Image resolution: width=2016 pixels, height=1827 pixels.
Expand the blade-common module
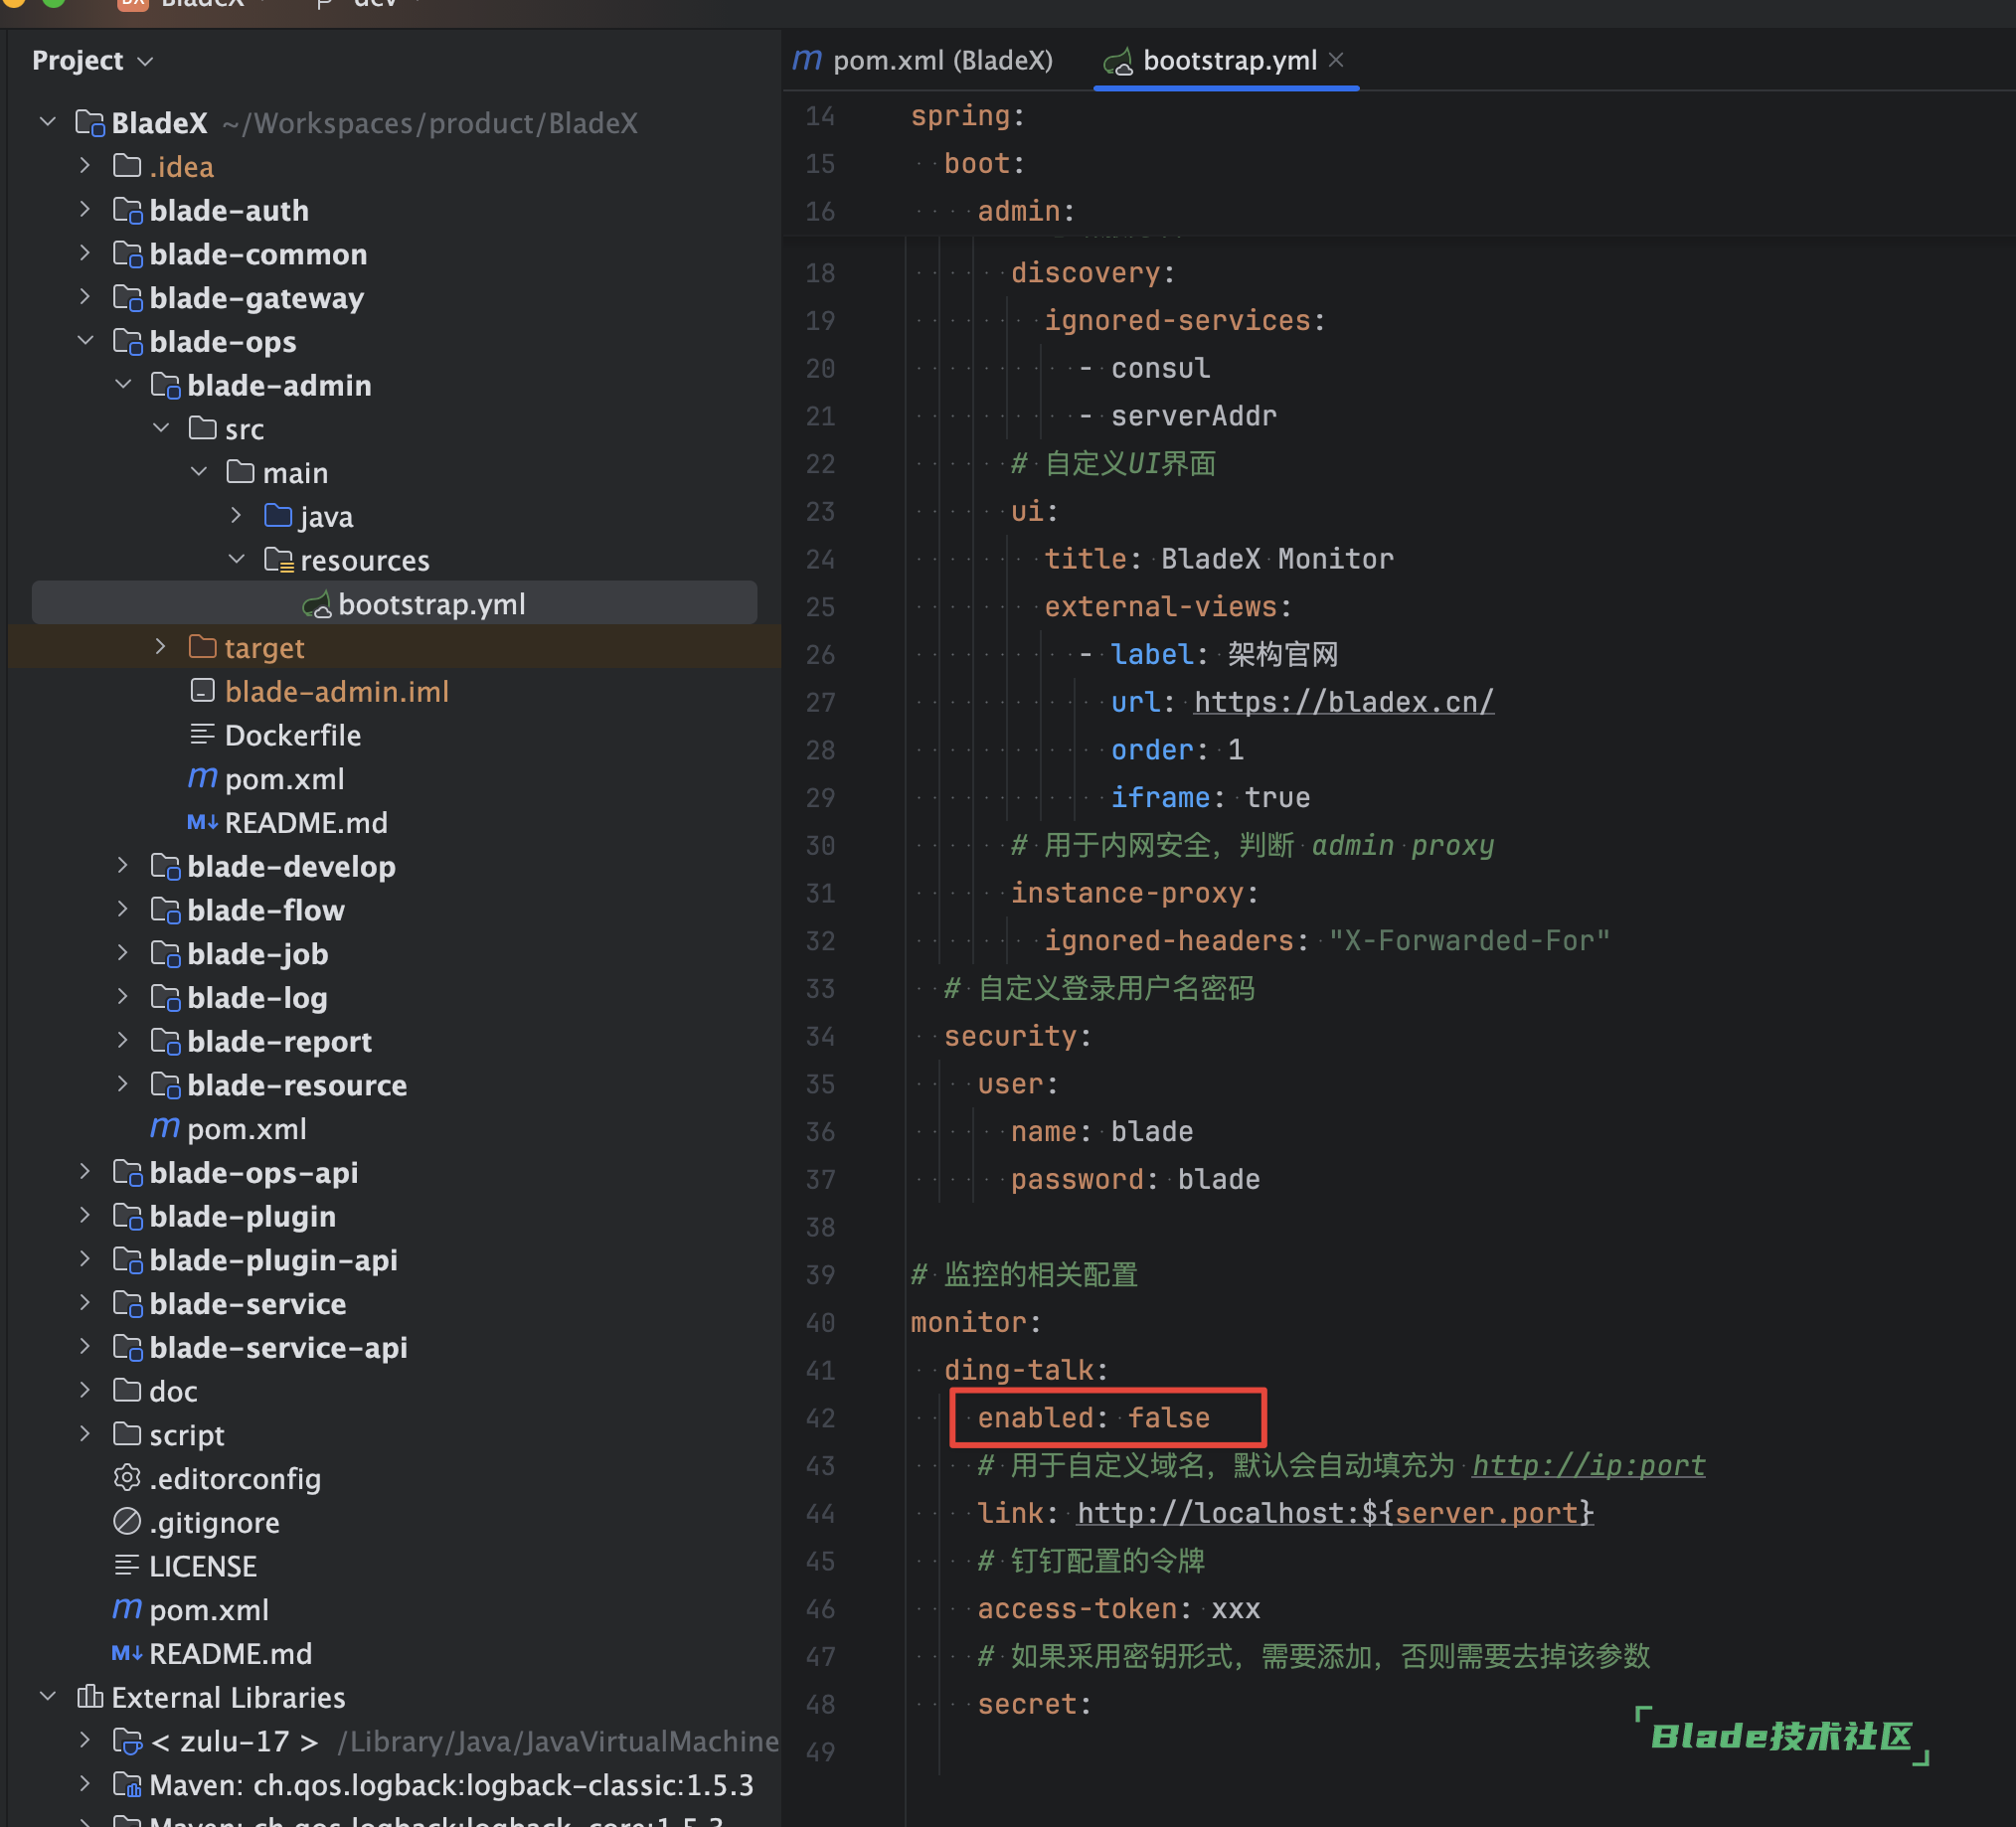pyautogui.click(x=85, y=254)
